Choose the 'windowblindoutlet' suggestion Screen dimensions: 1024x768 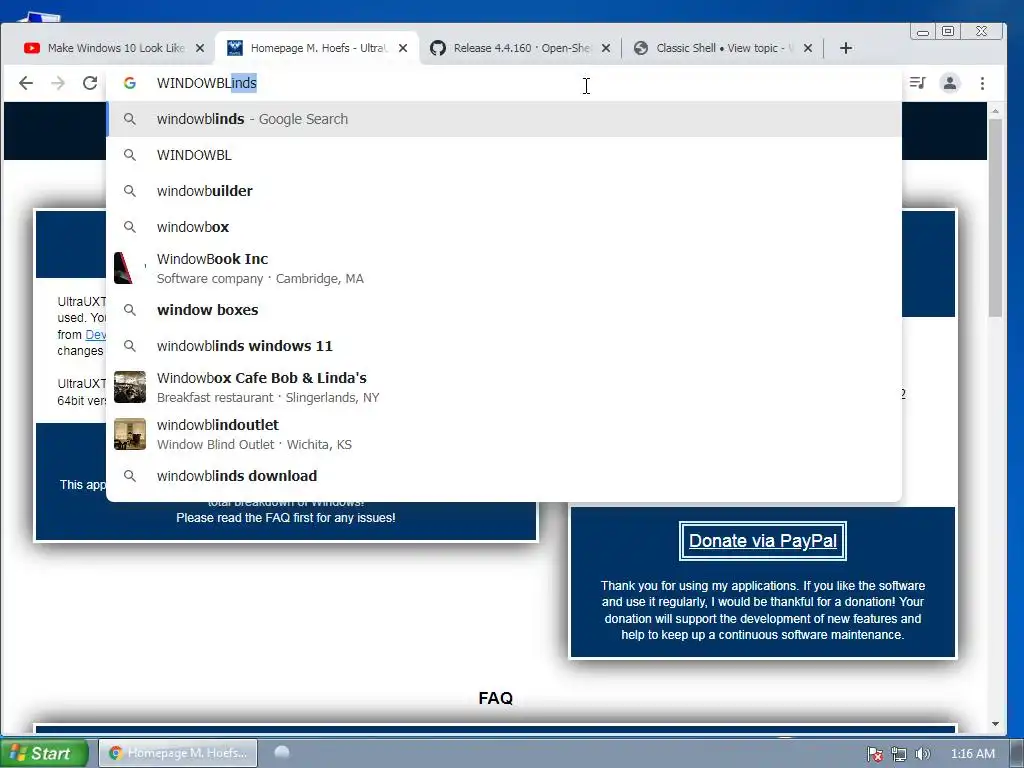[x=504, y=434]
